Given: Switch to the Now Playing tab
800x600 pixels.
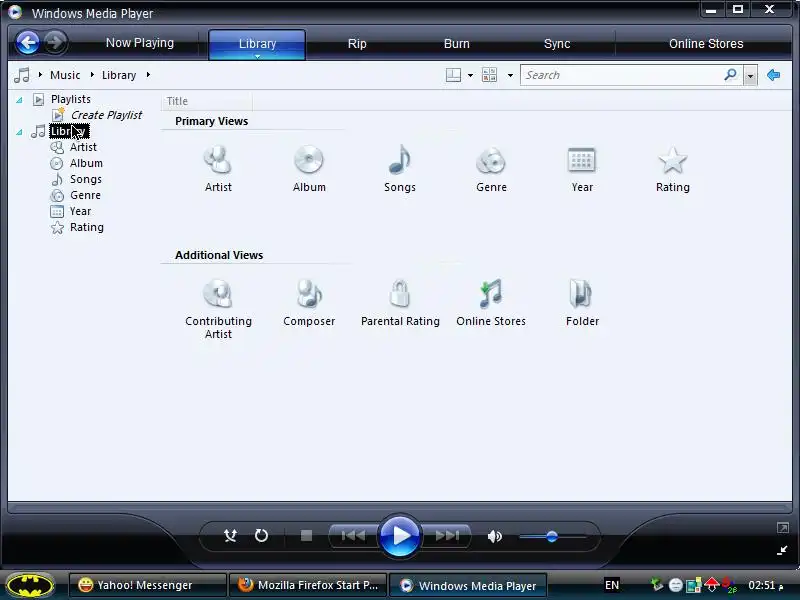Looking at the screenshot, I should click(x=140, y=43).
